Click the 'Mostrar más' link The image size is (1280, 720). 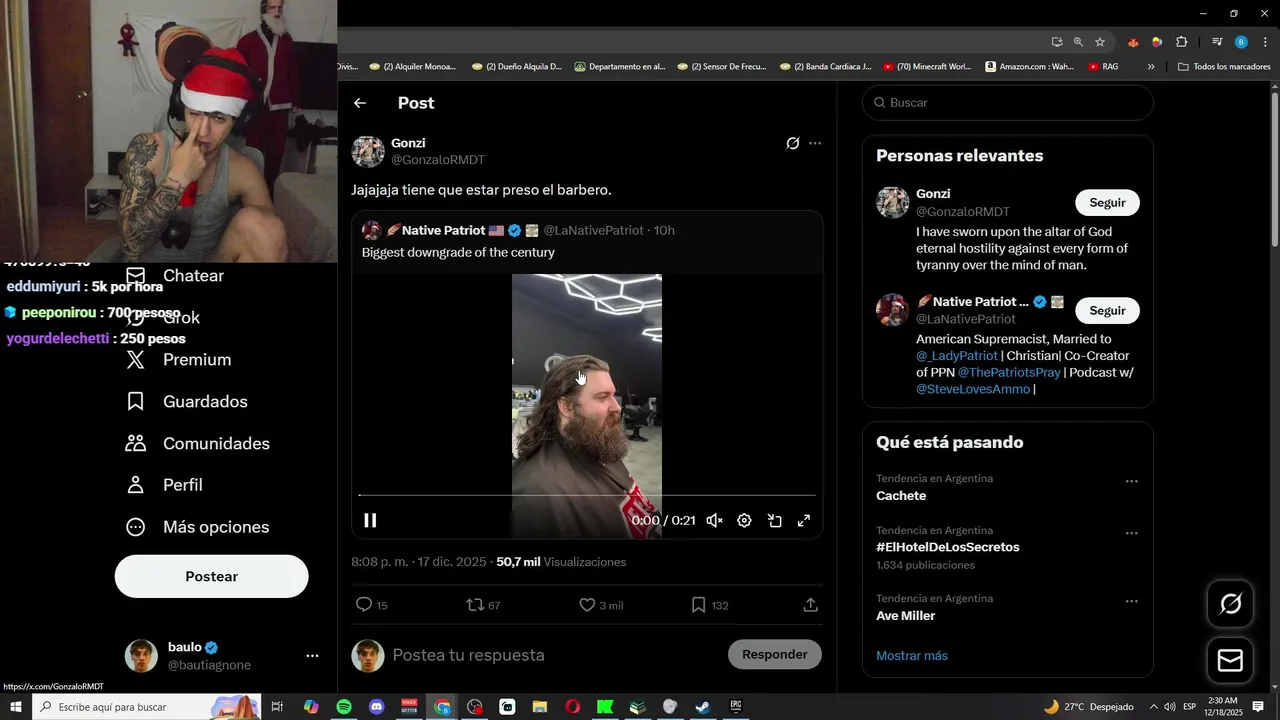[912, 656]
